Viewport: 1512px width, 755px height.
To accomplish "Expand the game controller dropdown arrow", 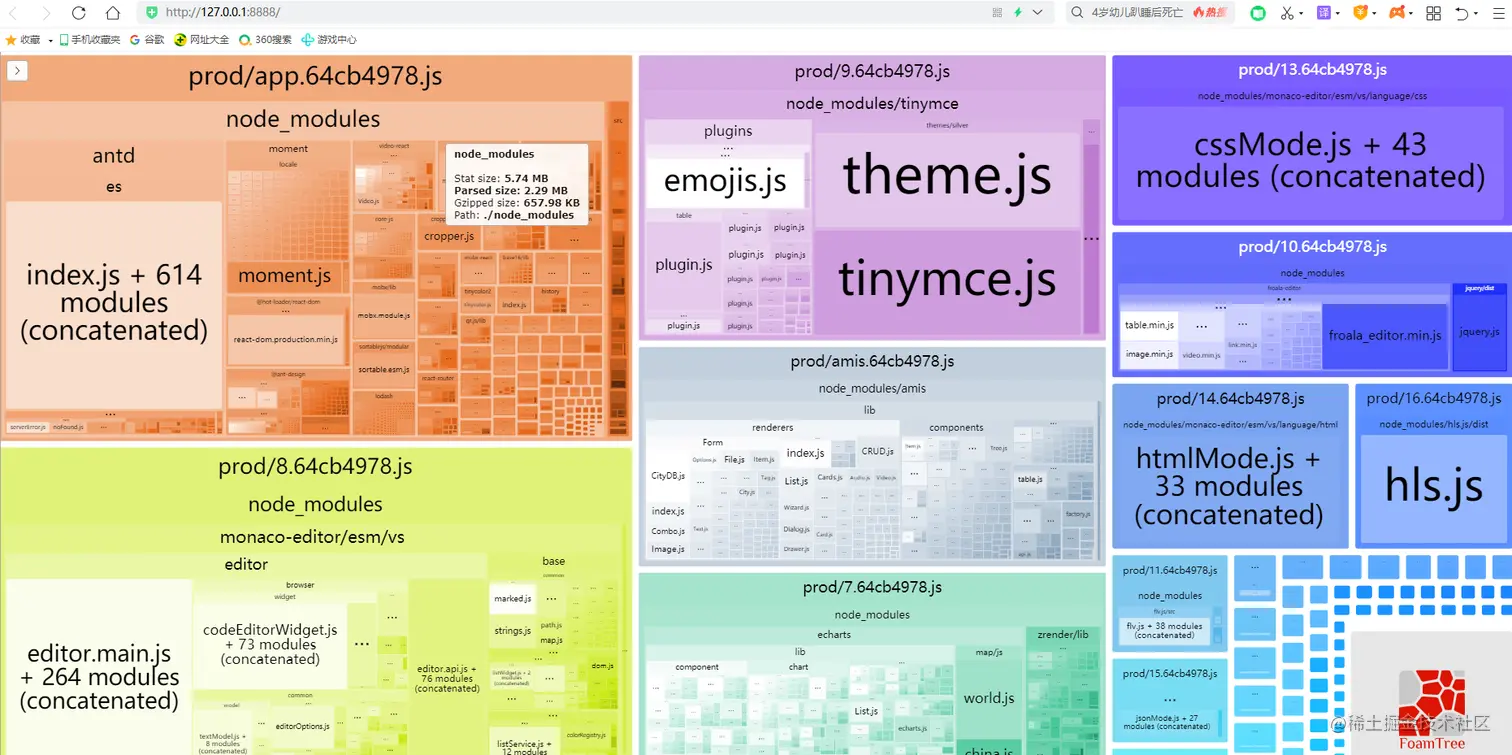I will pyautogui.click(x=1411, y=14).
